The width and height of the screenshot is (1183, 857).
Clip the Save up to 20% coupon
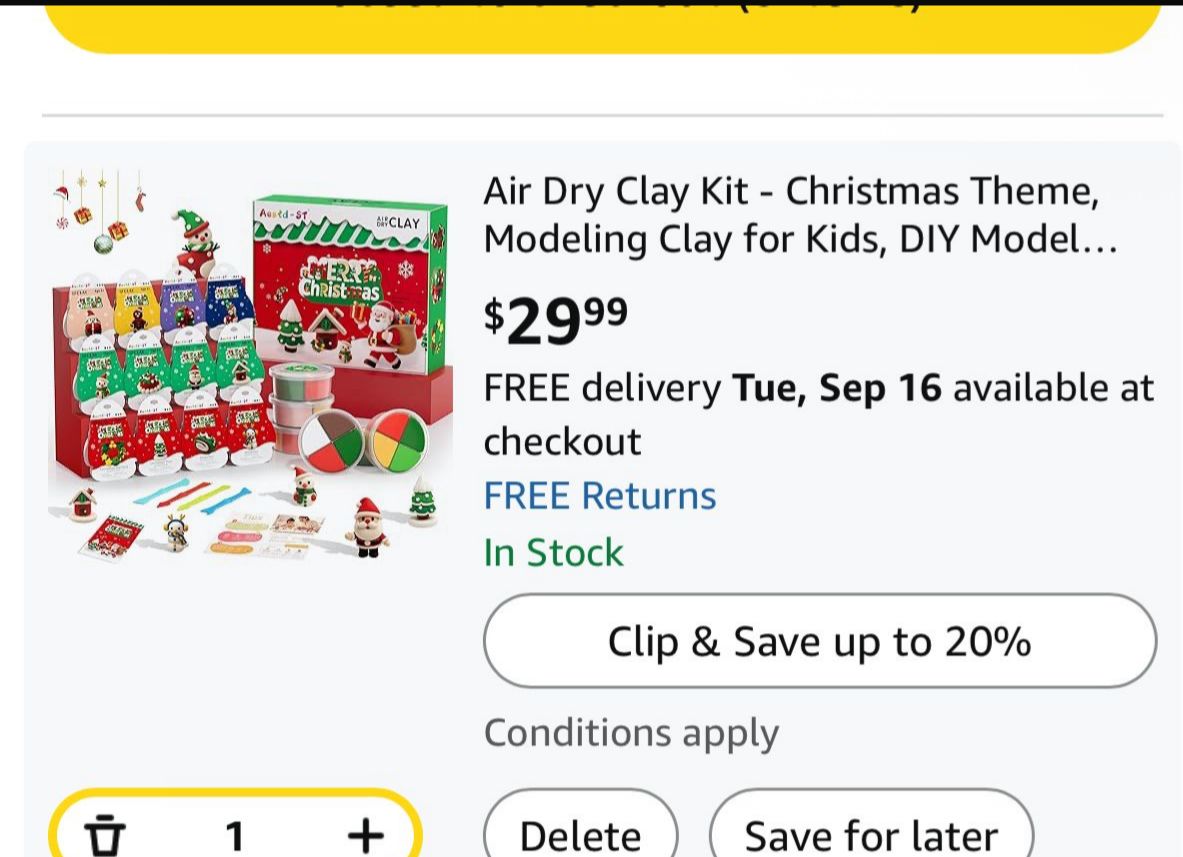[820, 641]
